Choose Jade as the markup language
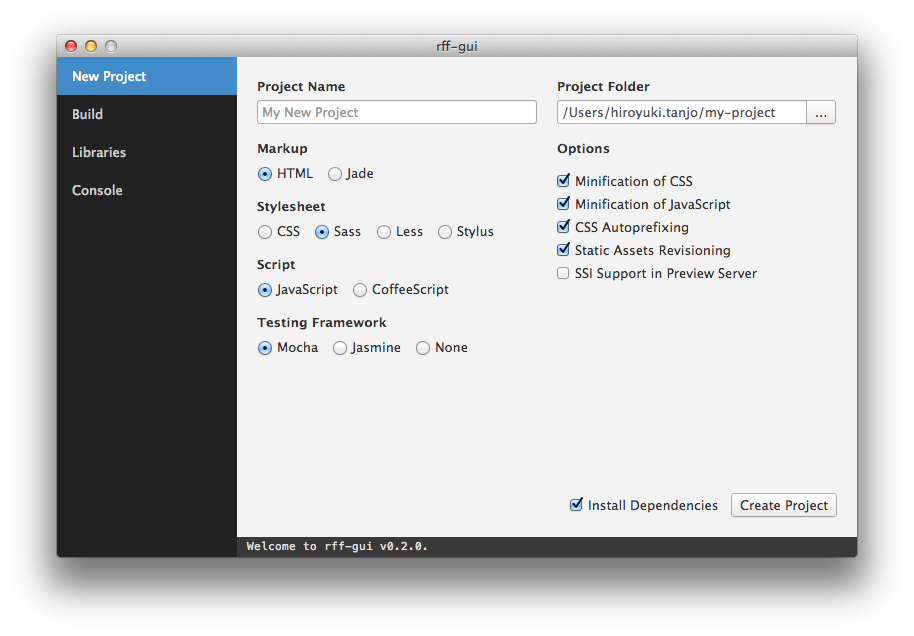 click(x=335, y=174)
